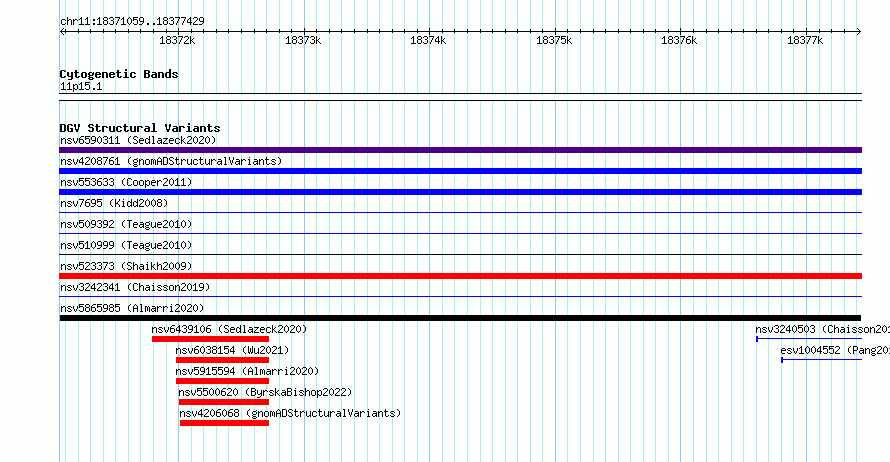Click the chr11:18371059..18377429 coordinate label
This screenshot has width=890, height=462.
tap(132, 21)
